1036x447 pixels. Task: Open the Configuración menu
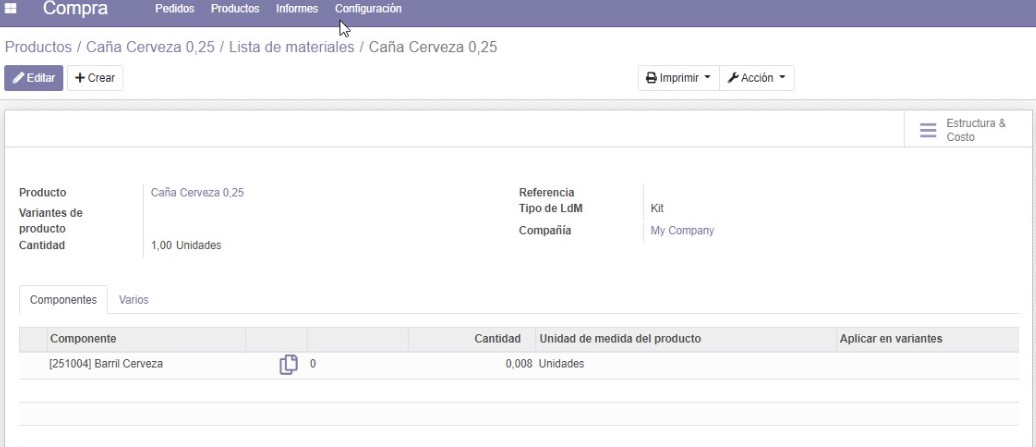tap(368, 9)
